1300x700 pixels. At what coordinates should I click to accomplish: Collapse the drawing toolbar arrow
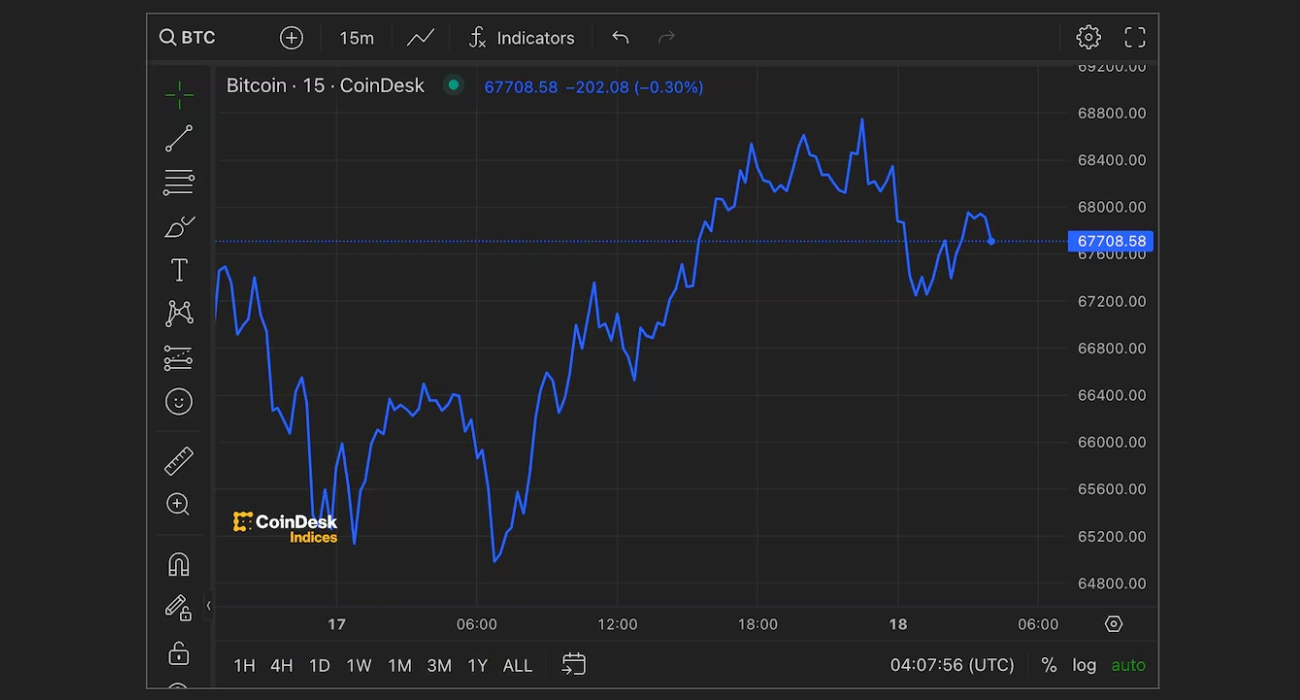click(208, 605)
